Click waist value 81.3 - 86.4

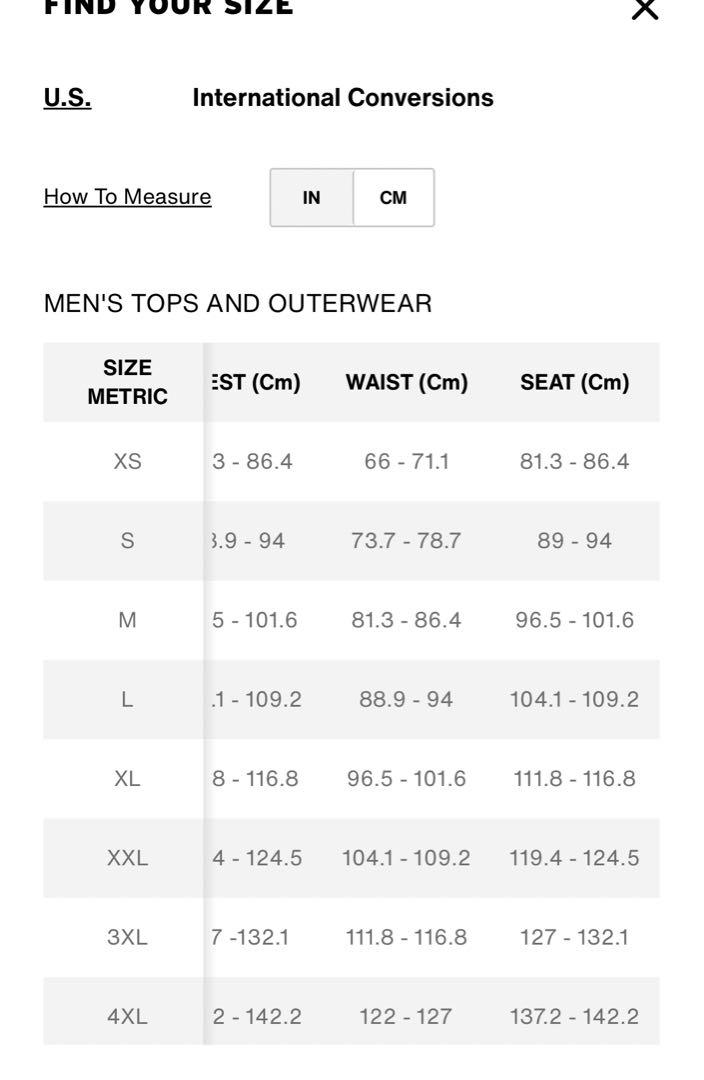pos(406,620)
